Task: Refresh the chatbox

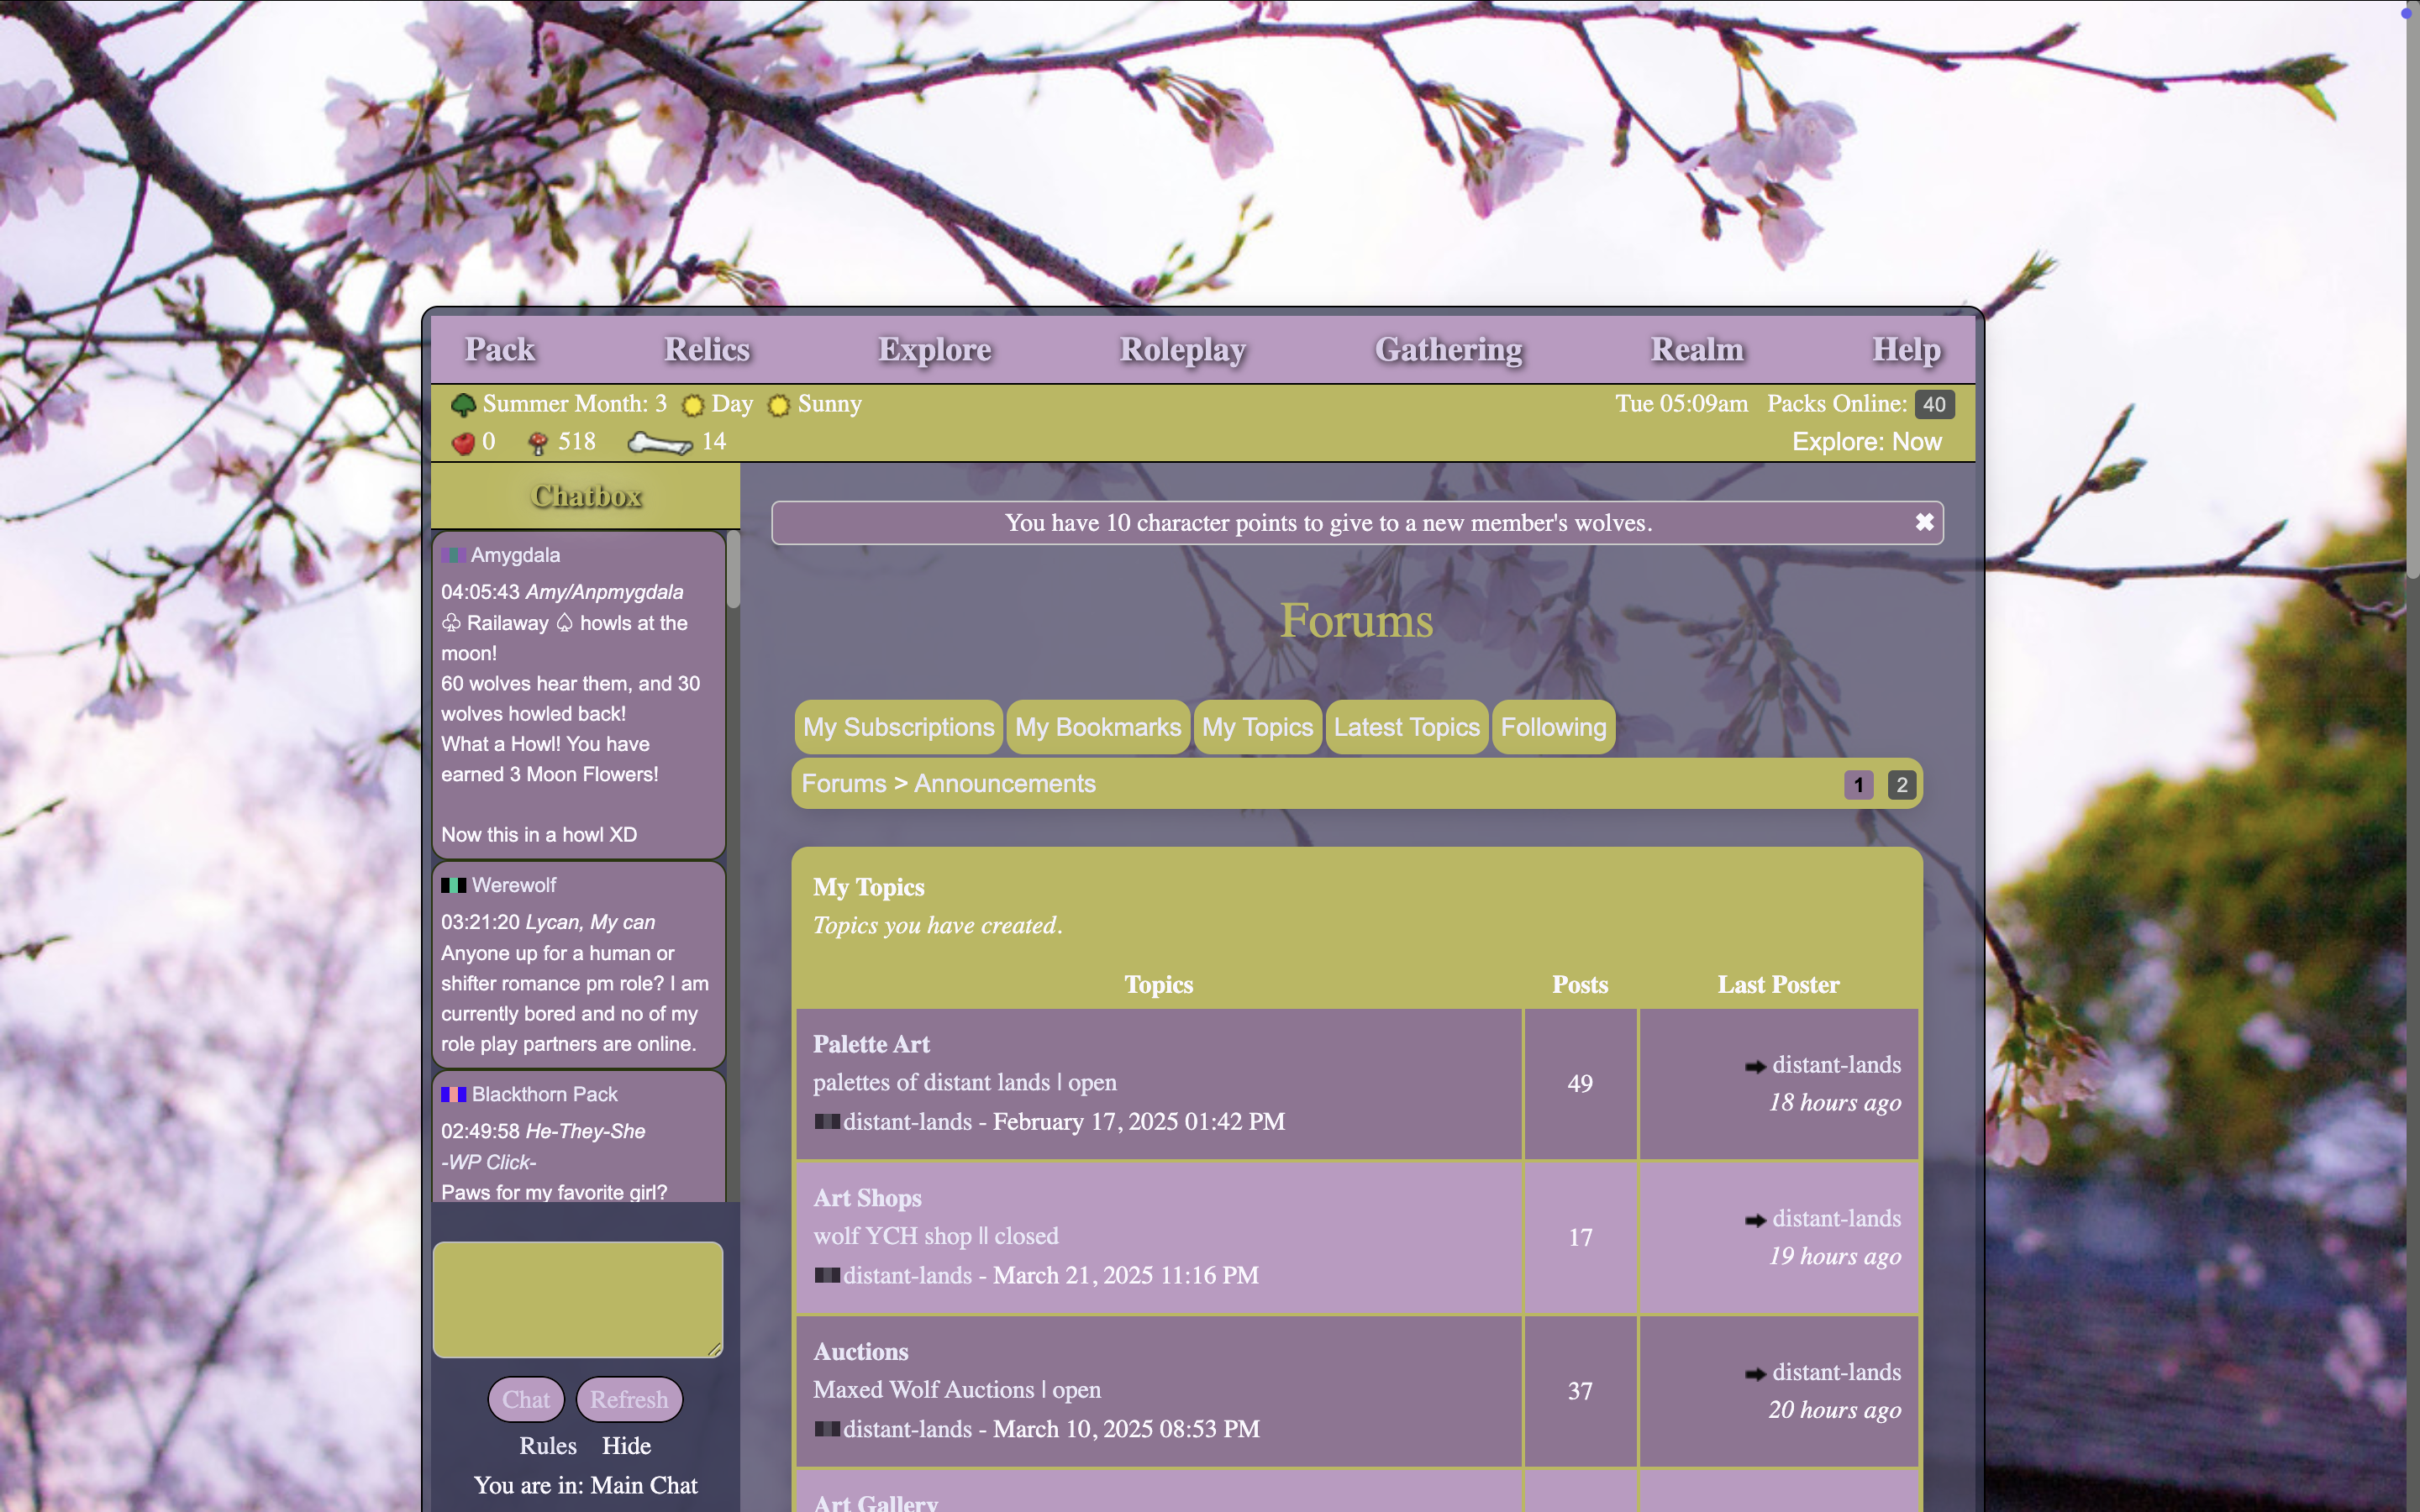Action: [629, 1399]
